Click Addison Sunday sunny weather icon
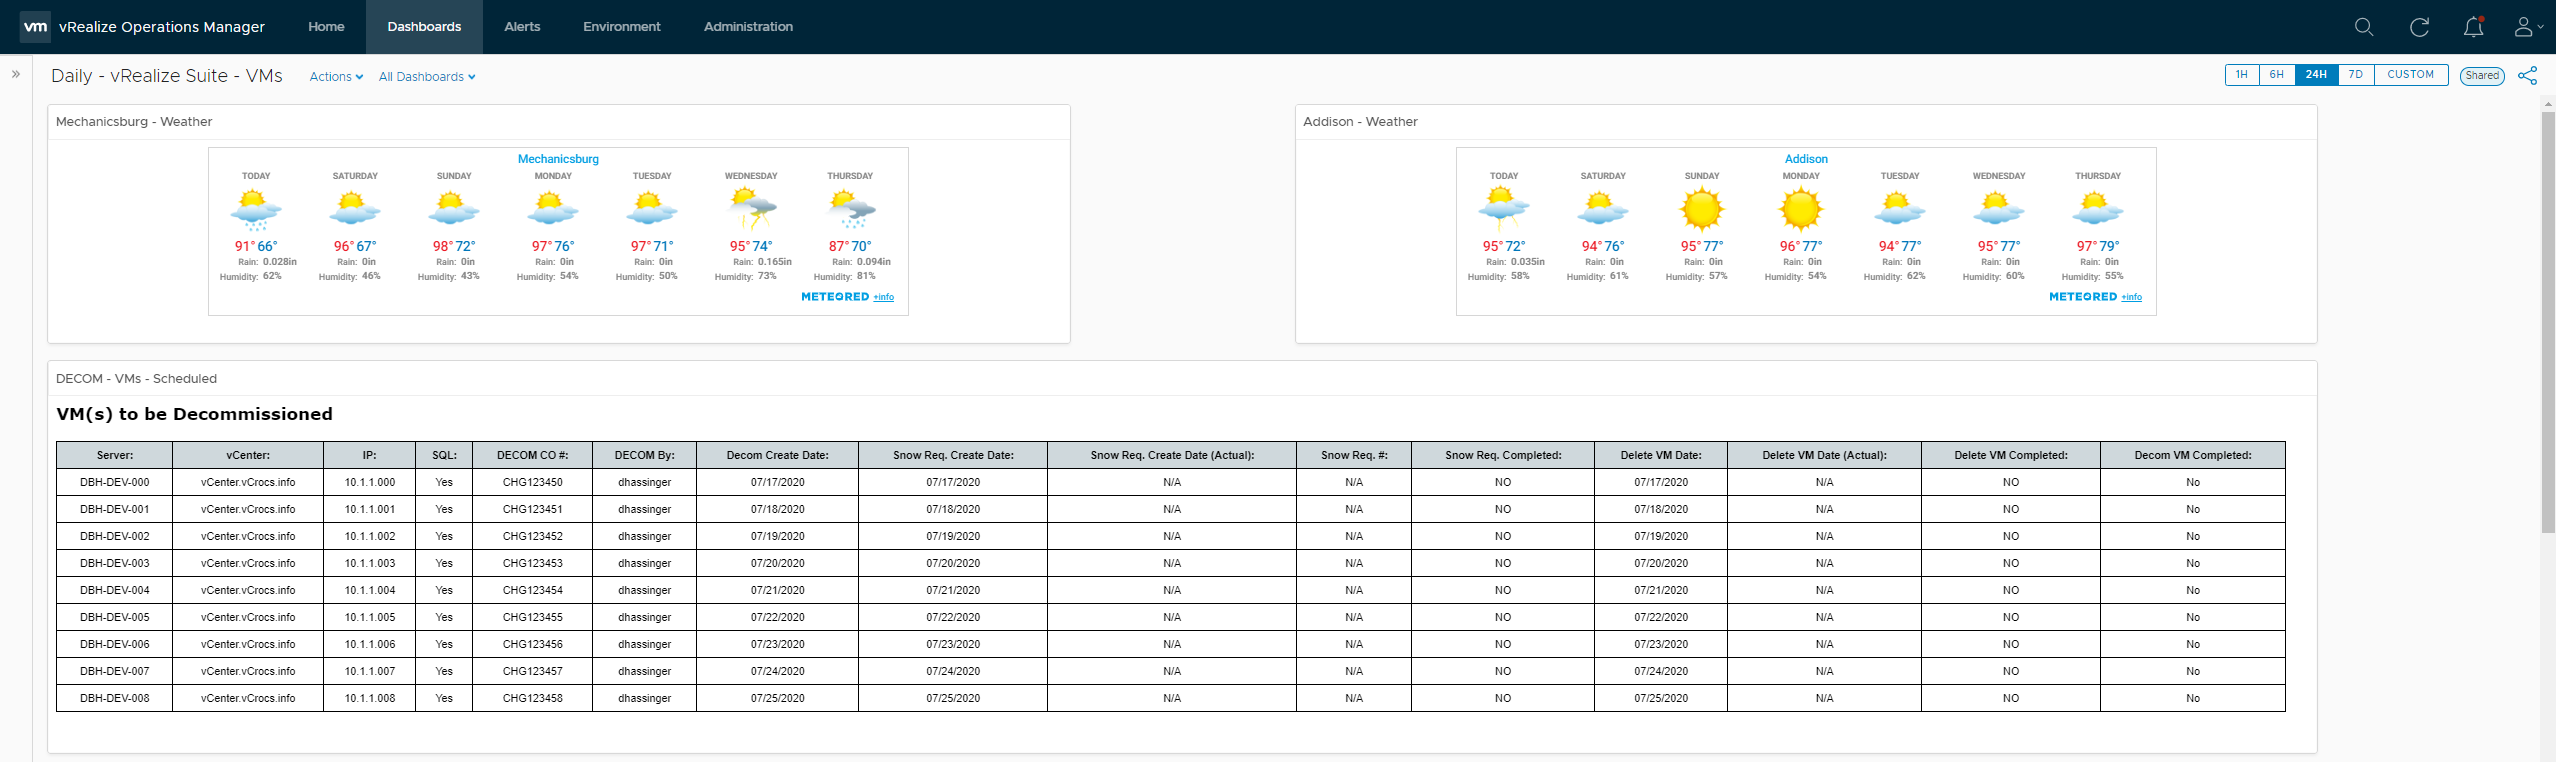The image size is (2556, 762). point(1701,209)
